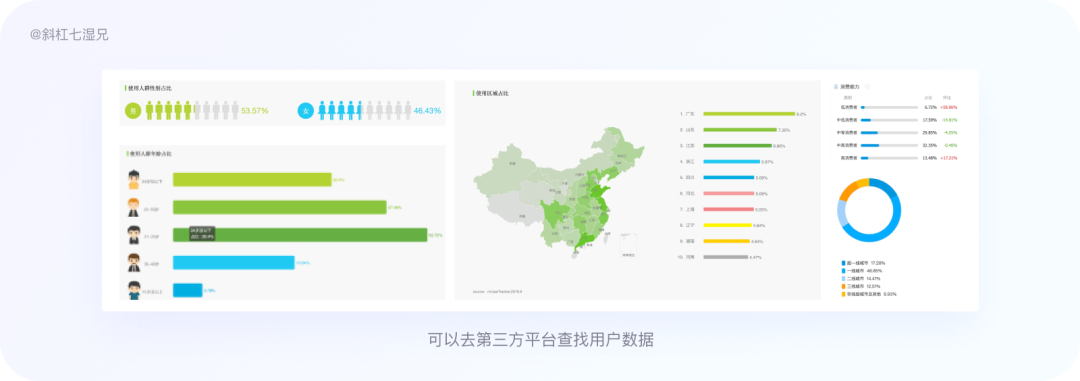Click the 四川 ranking bar
The image size is (1080, 381).
(729, 177)
